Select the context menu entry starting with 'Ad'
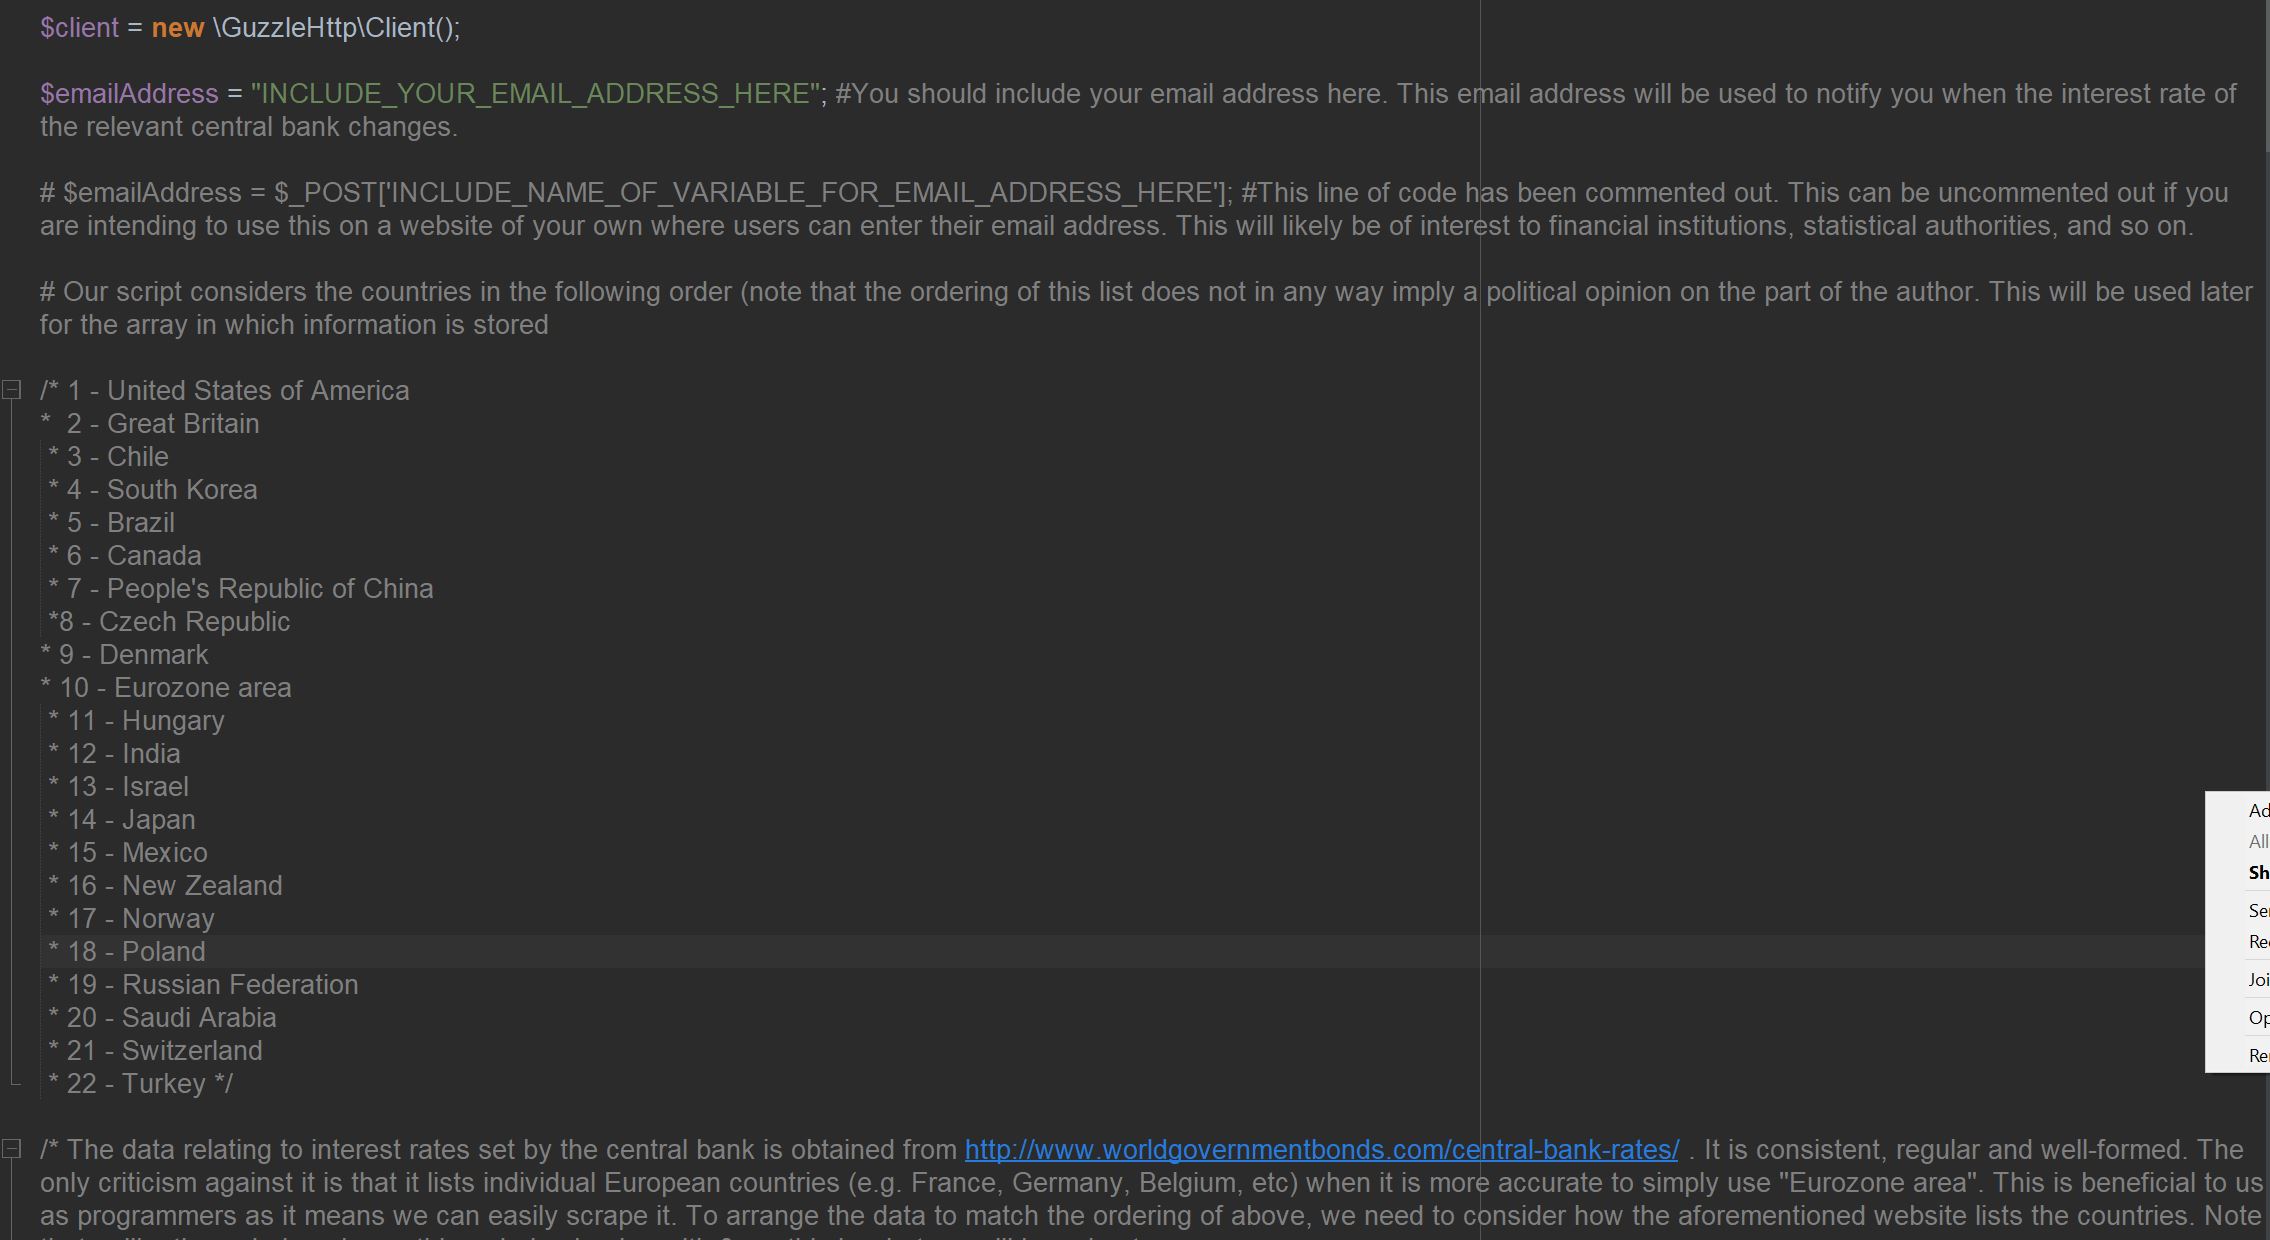 [x=2257, y=811]
